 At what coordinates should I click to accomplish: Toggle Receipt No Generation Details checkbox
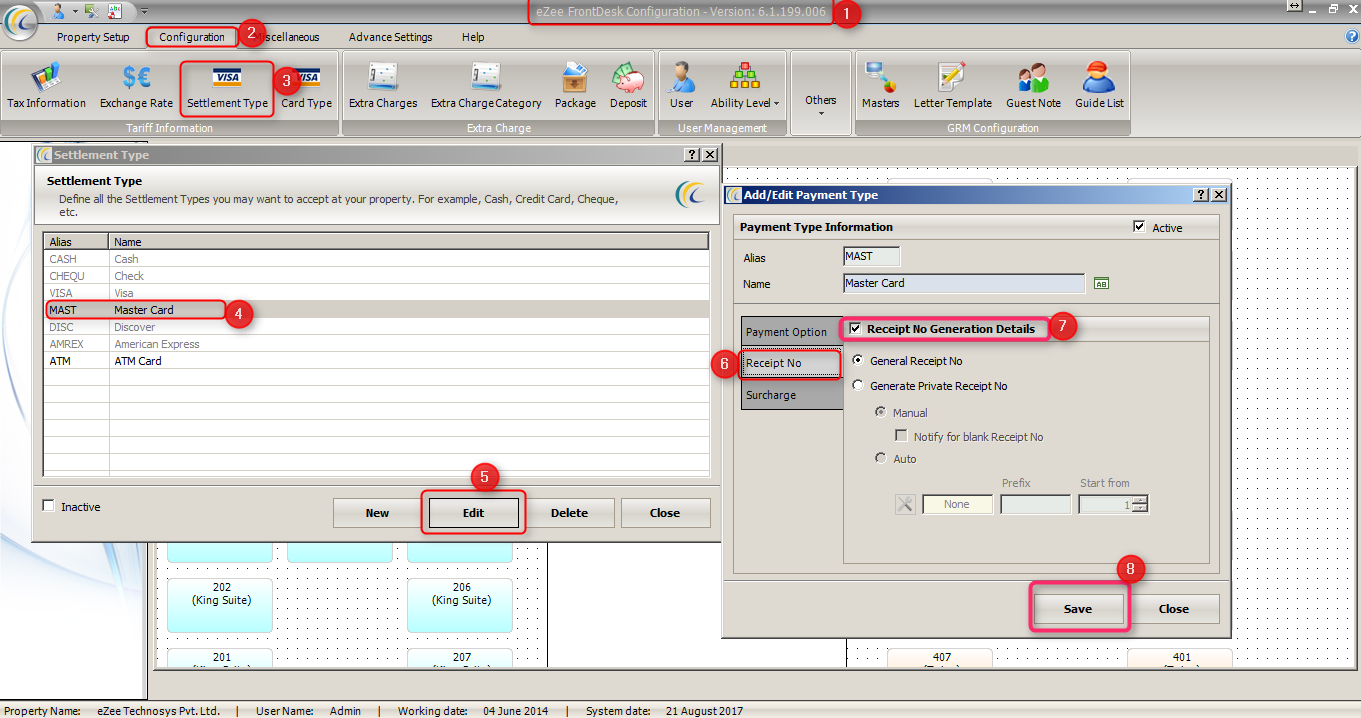coord(855,328)
